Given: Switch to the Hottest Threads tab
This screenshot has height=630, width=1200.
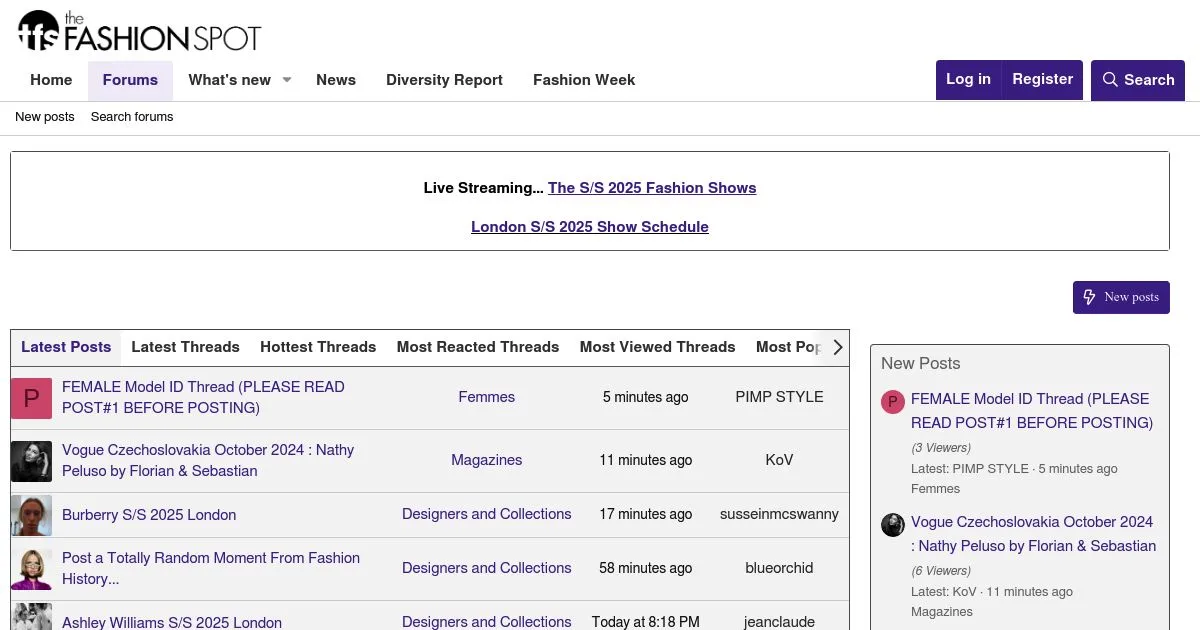Looking at the screenshot, I should point(318,347).
